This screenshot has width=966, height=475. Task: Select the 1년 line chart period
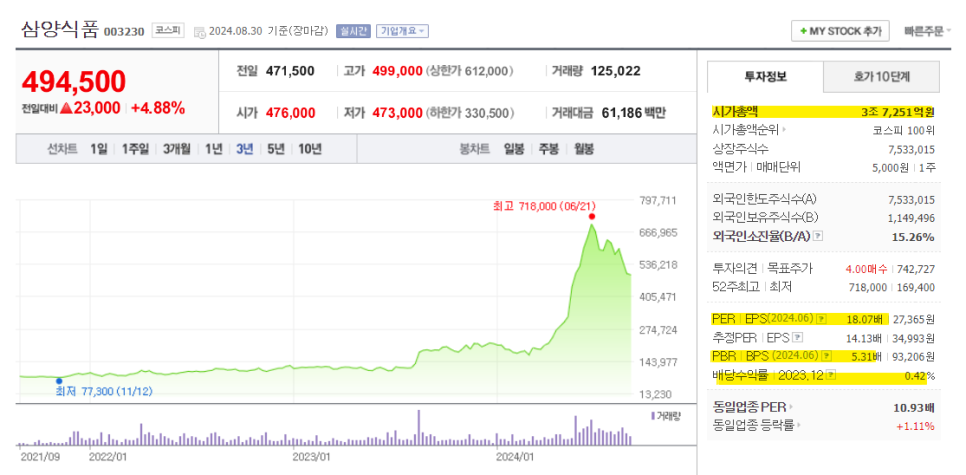tap(213, 149)
